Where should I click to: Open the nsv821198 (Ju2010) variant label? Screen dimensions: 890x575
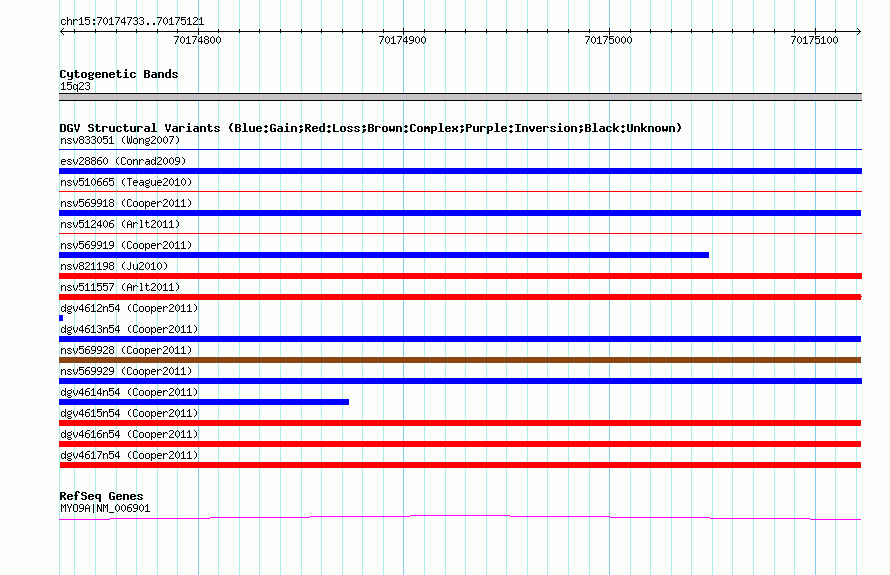[x=114, y=266]
